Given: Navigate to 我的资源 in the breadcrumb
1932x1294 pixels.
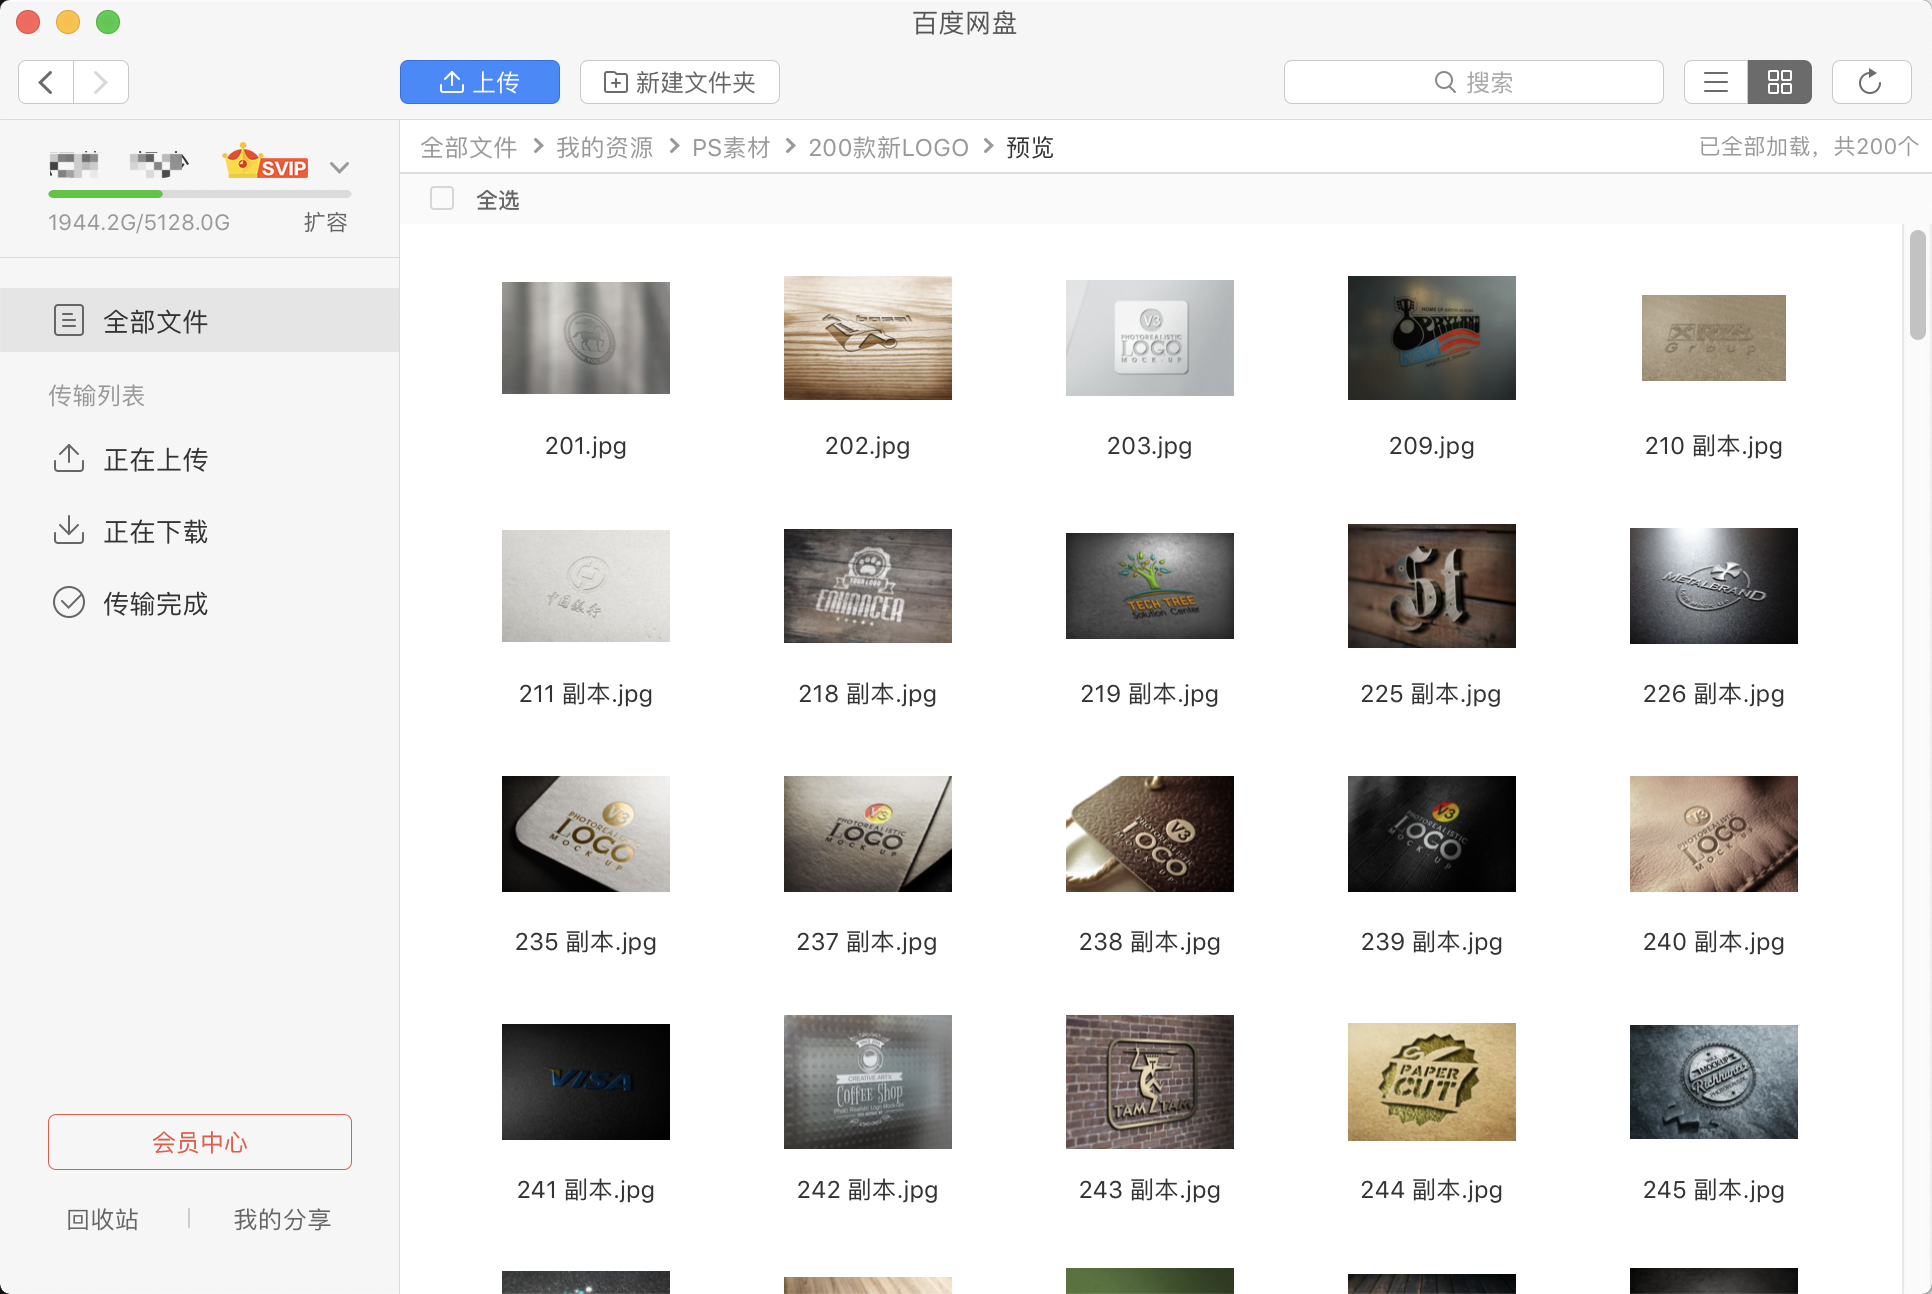Looking at the screenshot, I should [604, 148].
